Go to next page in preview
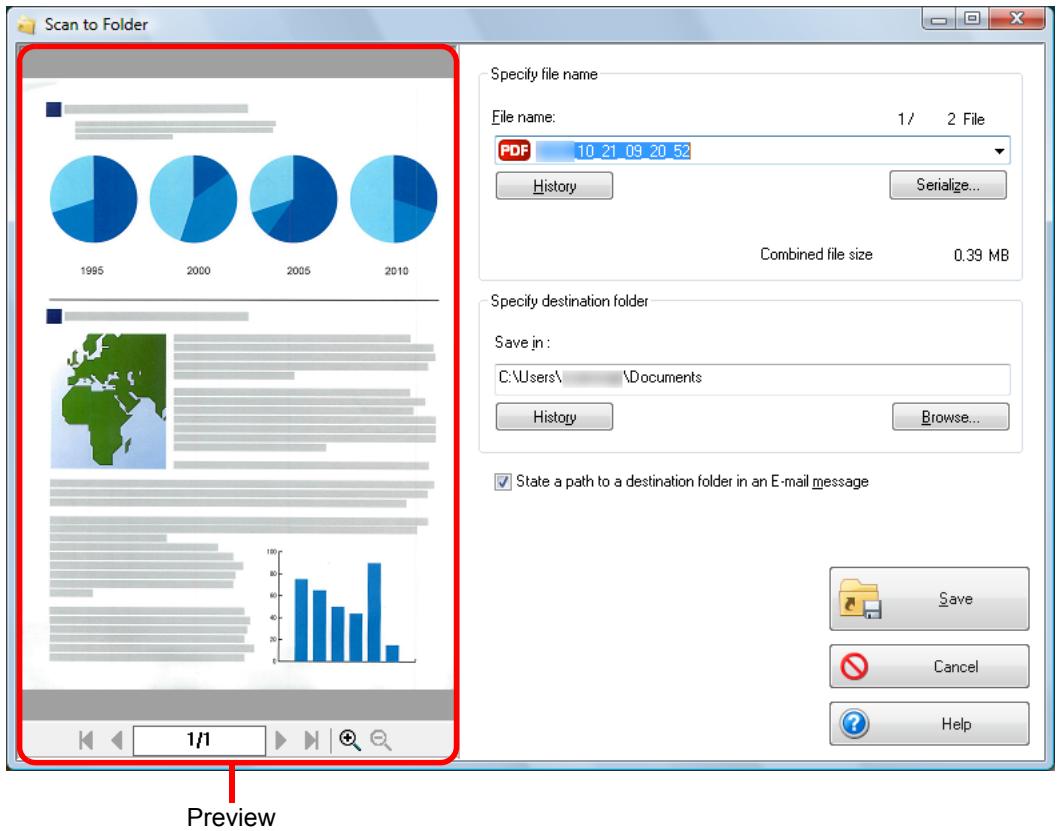The width and height of the screenshot is (1059, 831). tap(281, 740)
